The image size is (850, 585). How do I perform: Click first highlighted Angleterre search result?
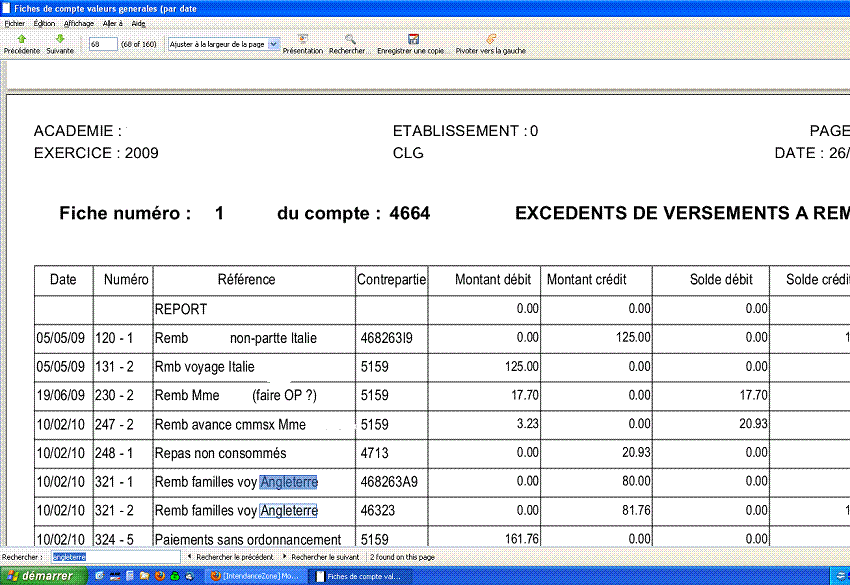point(288,482)
